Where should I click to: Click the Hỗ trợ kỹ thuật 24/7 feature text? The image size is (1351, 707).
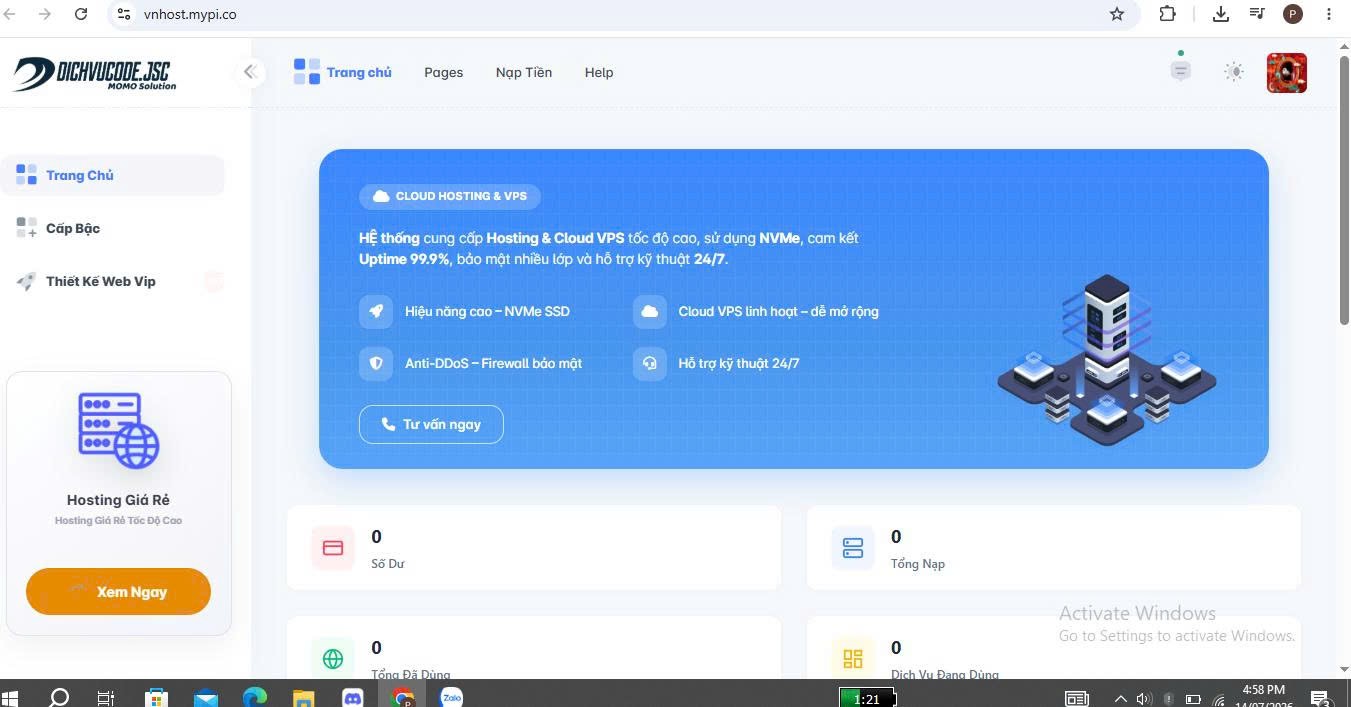click(739, 363)
